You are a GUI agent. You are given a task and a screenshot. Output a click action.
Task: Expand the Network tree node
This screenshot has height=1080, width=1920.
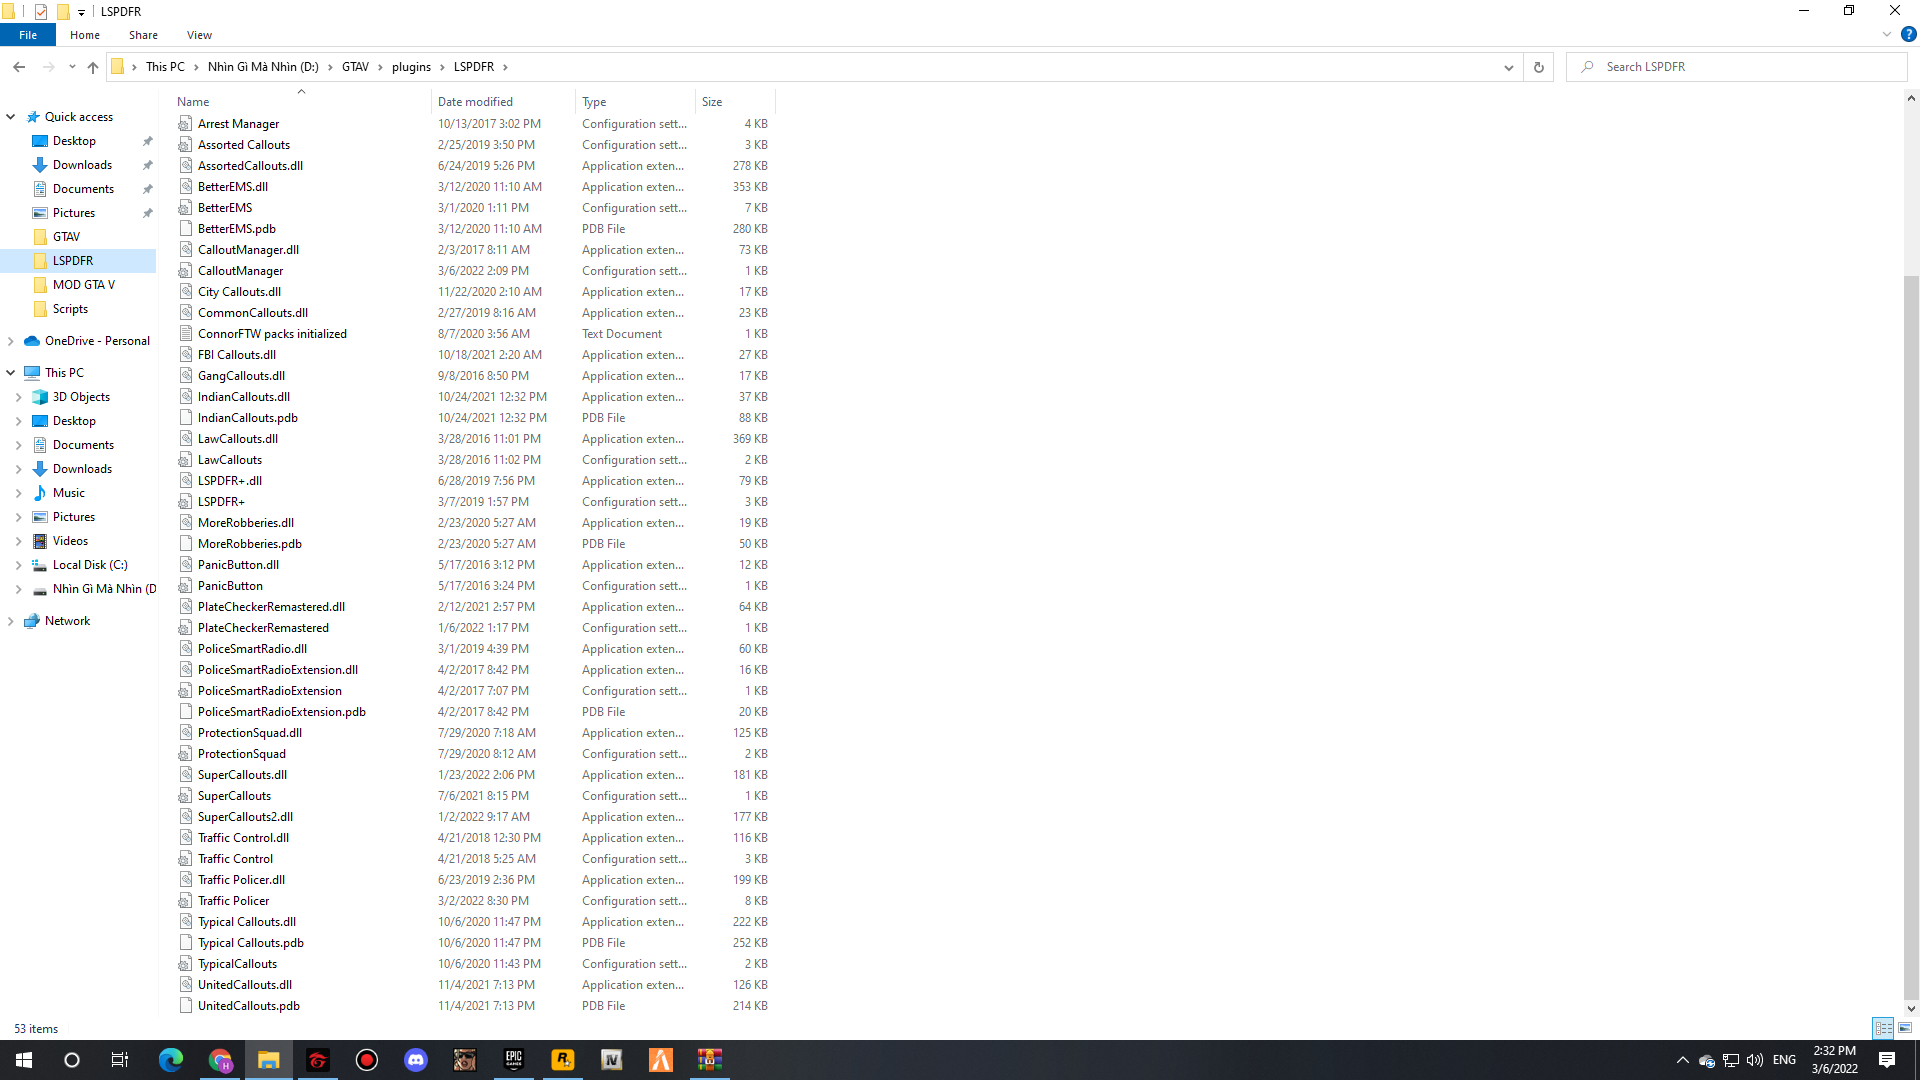coord(11,621)
